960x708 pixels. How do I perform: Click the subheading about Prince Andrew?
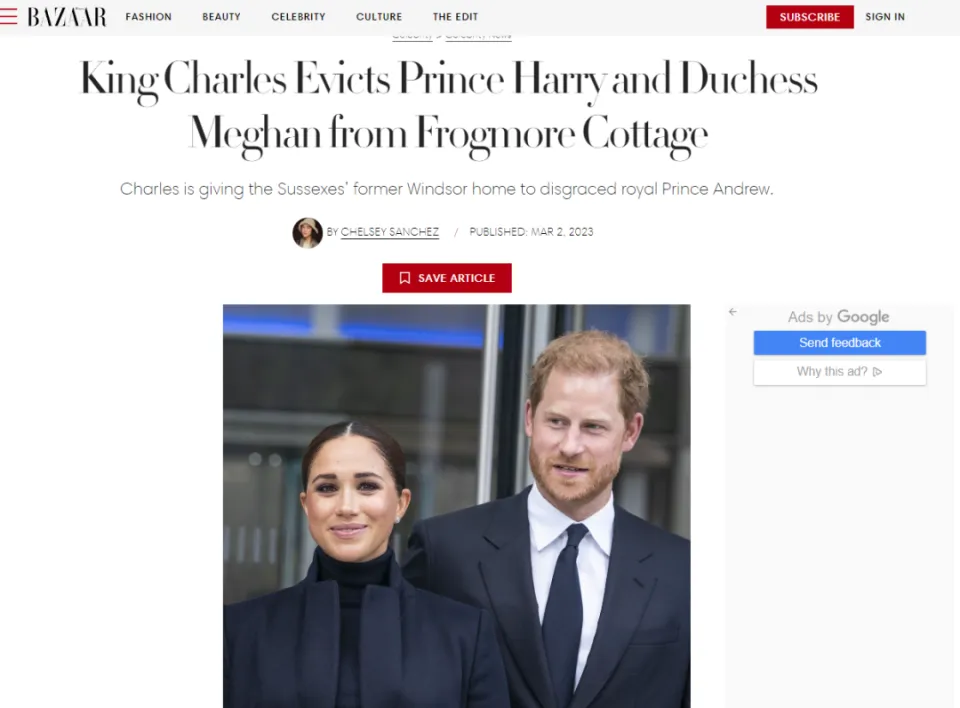pos(447,189)
